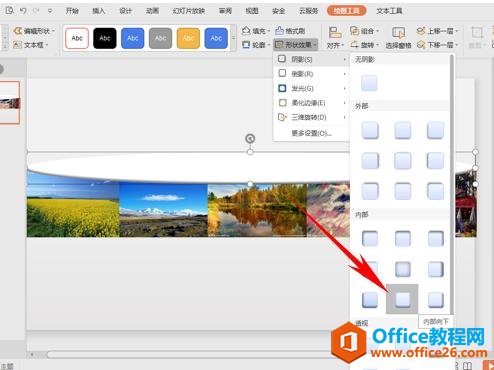Click the 轮廓 outline icon
Image resolution: width=494 pixels, height=370 pixels.
coord(246,44)
